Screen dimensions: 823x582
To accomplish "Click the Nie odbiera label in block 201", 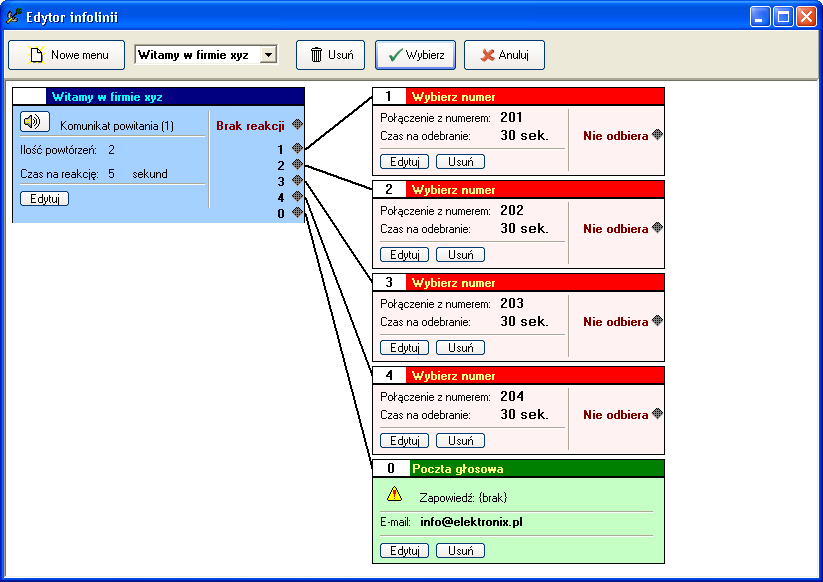I will [615, 136].
